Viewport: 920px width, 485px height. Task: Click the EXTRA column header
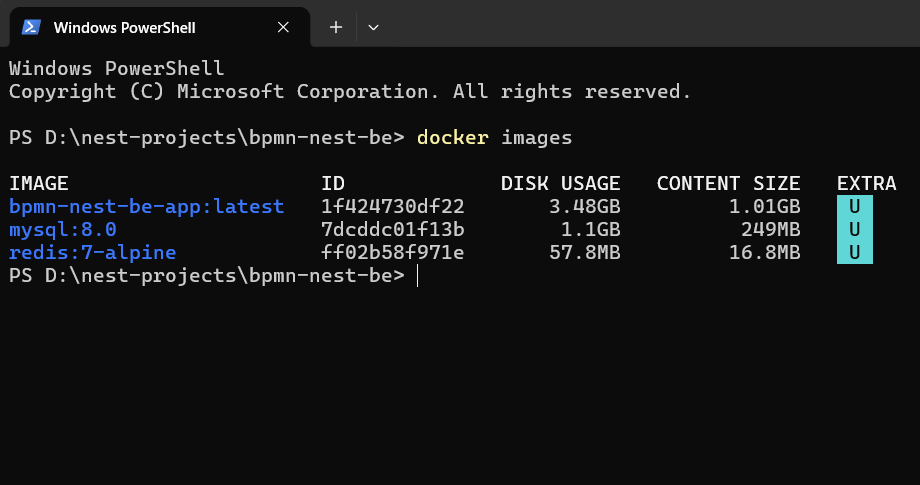(867, 184)
